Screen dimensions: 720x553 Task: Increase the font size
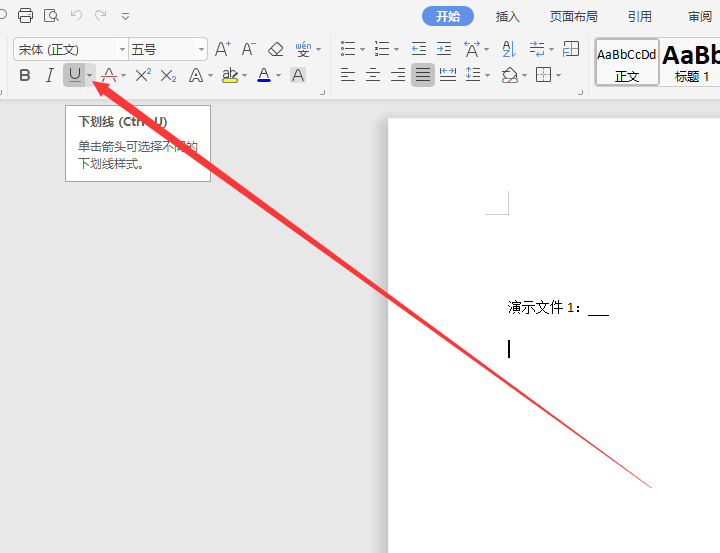(223, 49)
